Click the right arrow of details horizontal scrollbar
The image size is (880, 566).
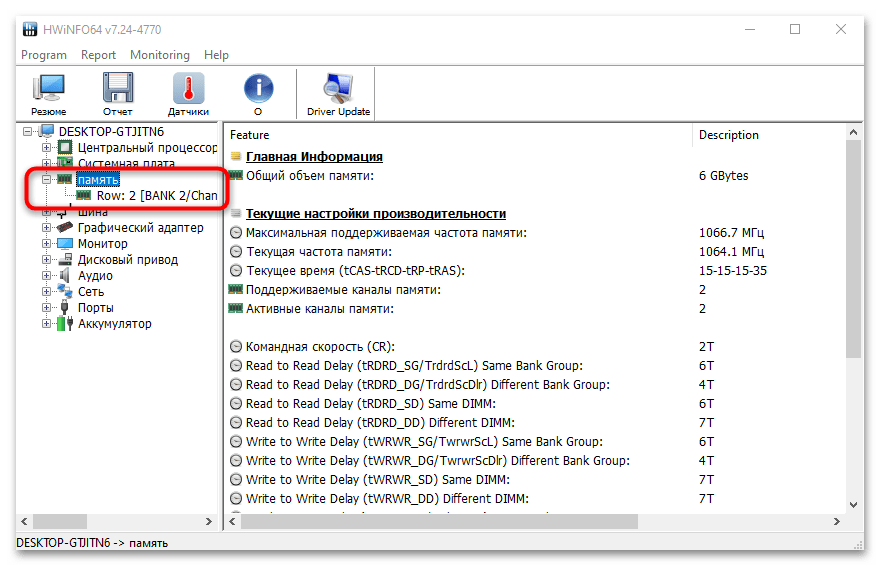coord(837,522)
